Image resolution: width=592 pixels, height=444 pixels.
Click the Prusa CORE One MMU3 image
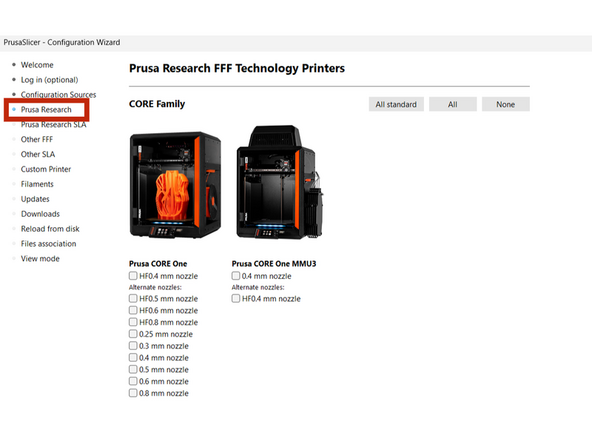pyautogui.click(x=279, y=183)
